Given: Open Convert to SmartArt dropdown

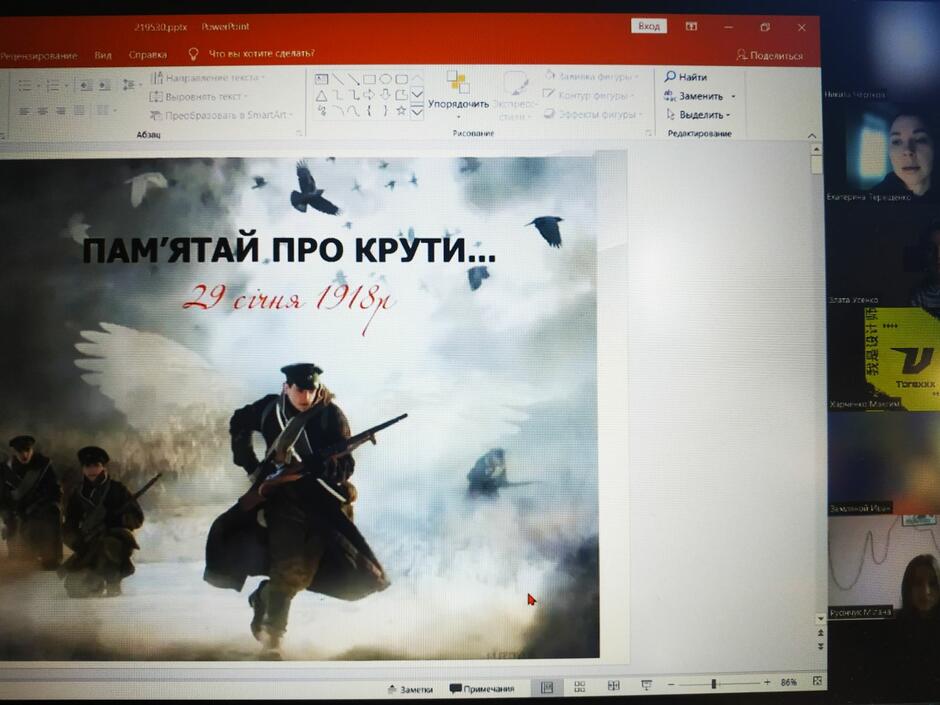Looking at the screenshot, I should (x=220, y=115).
